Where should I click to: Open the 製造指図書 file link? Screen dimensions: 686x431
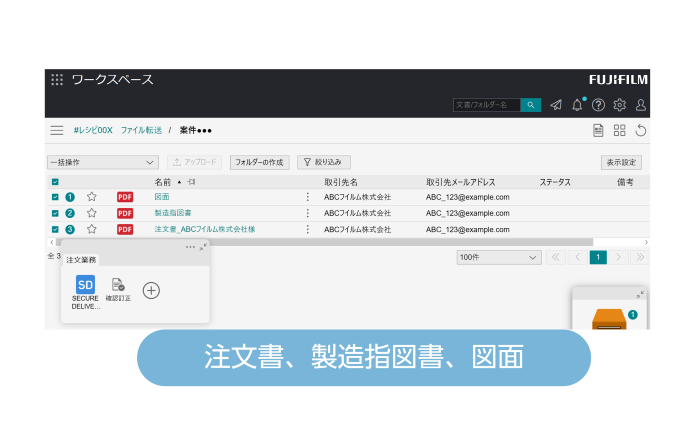173,213
